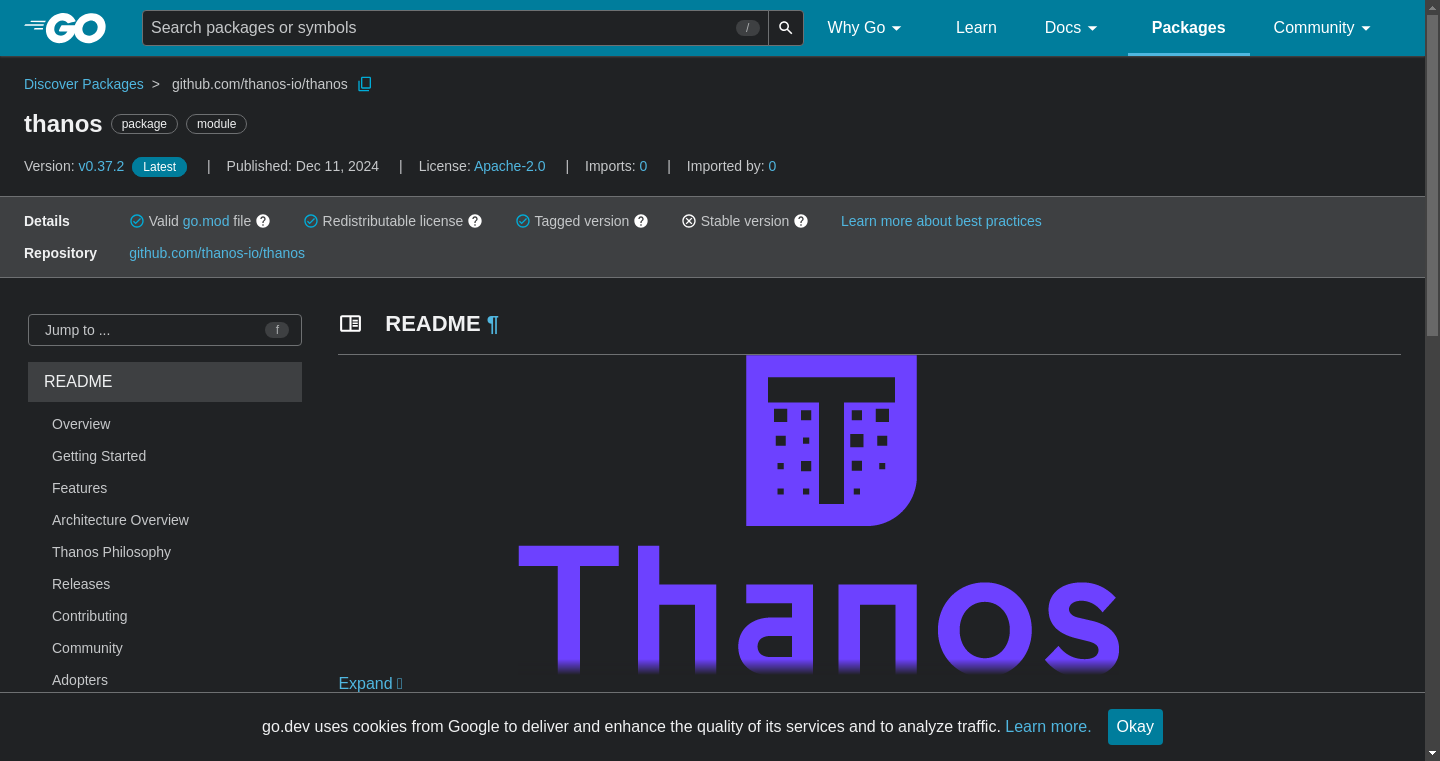This screenshot has width=1440, height=761.
Task: Click the package chip beside thanos title
Action: [144, 124]
